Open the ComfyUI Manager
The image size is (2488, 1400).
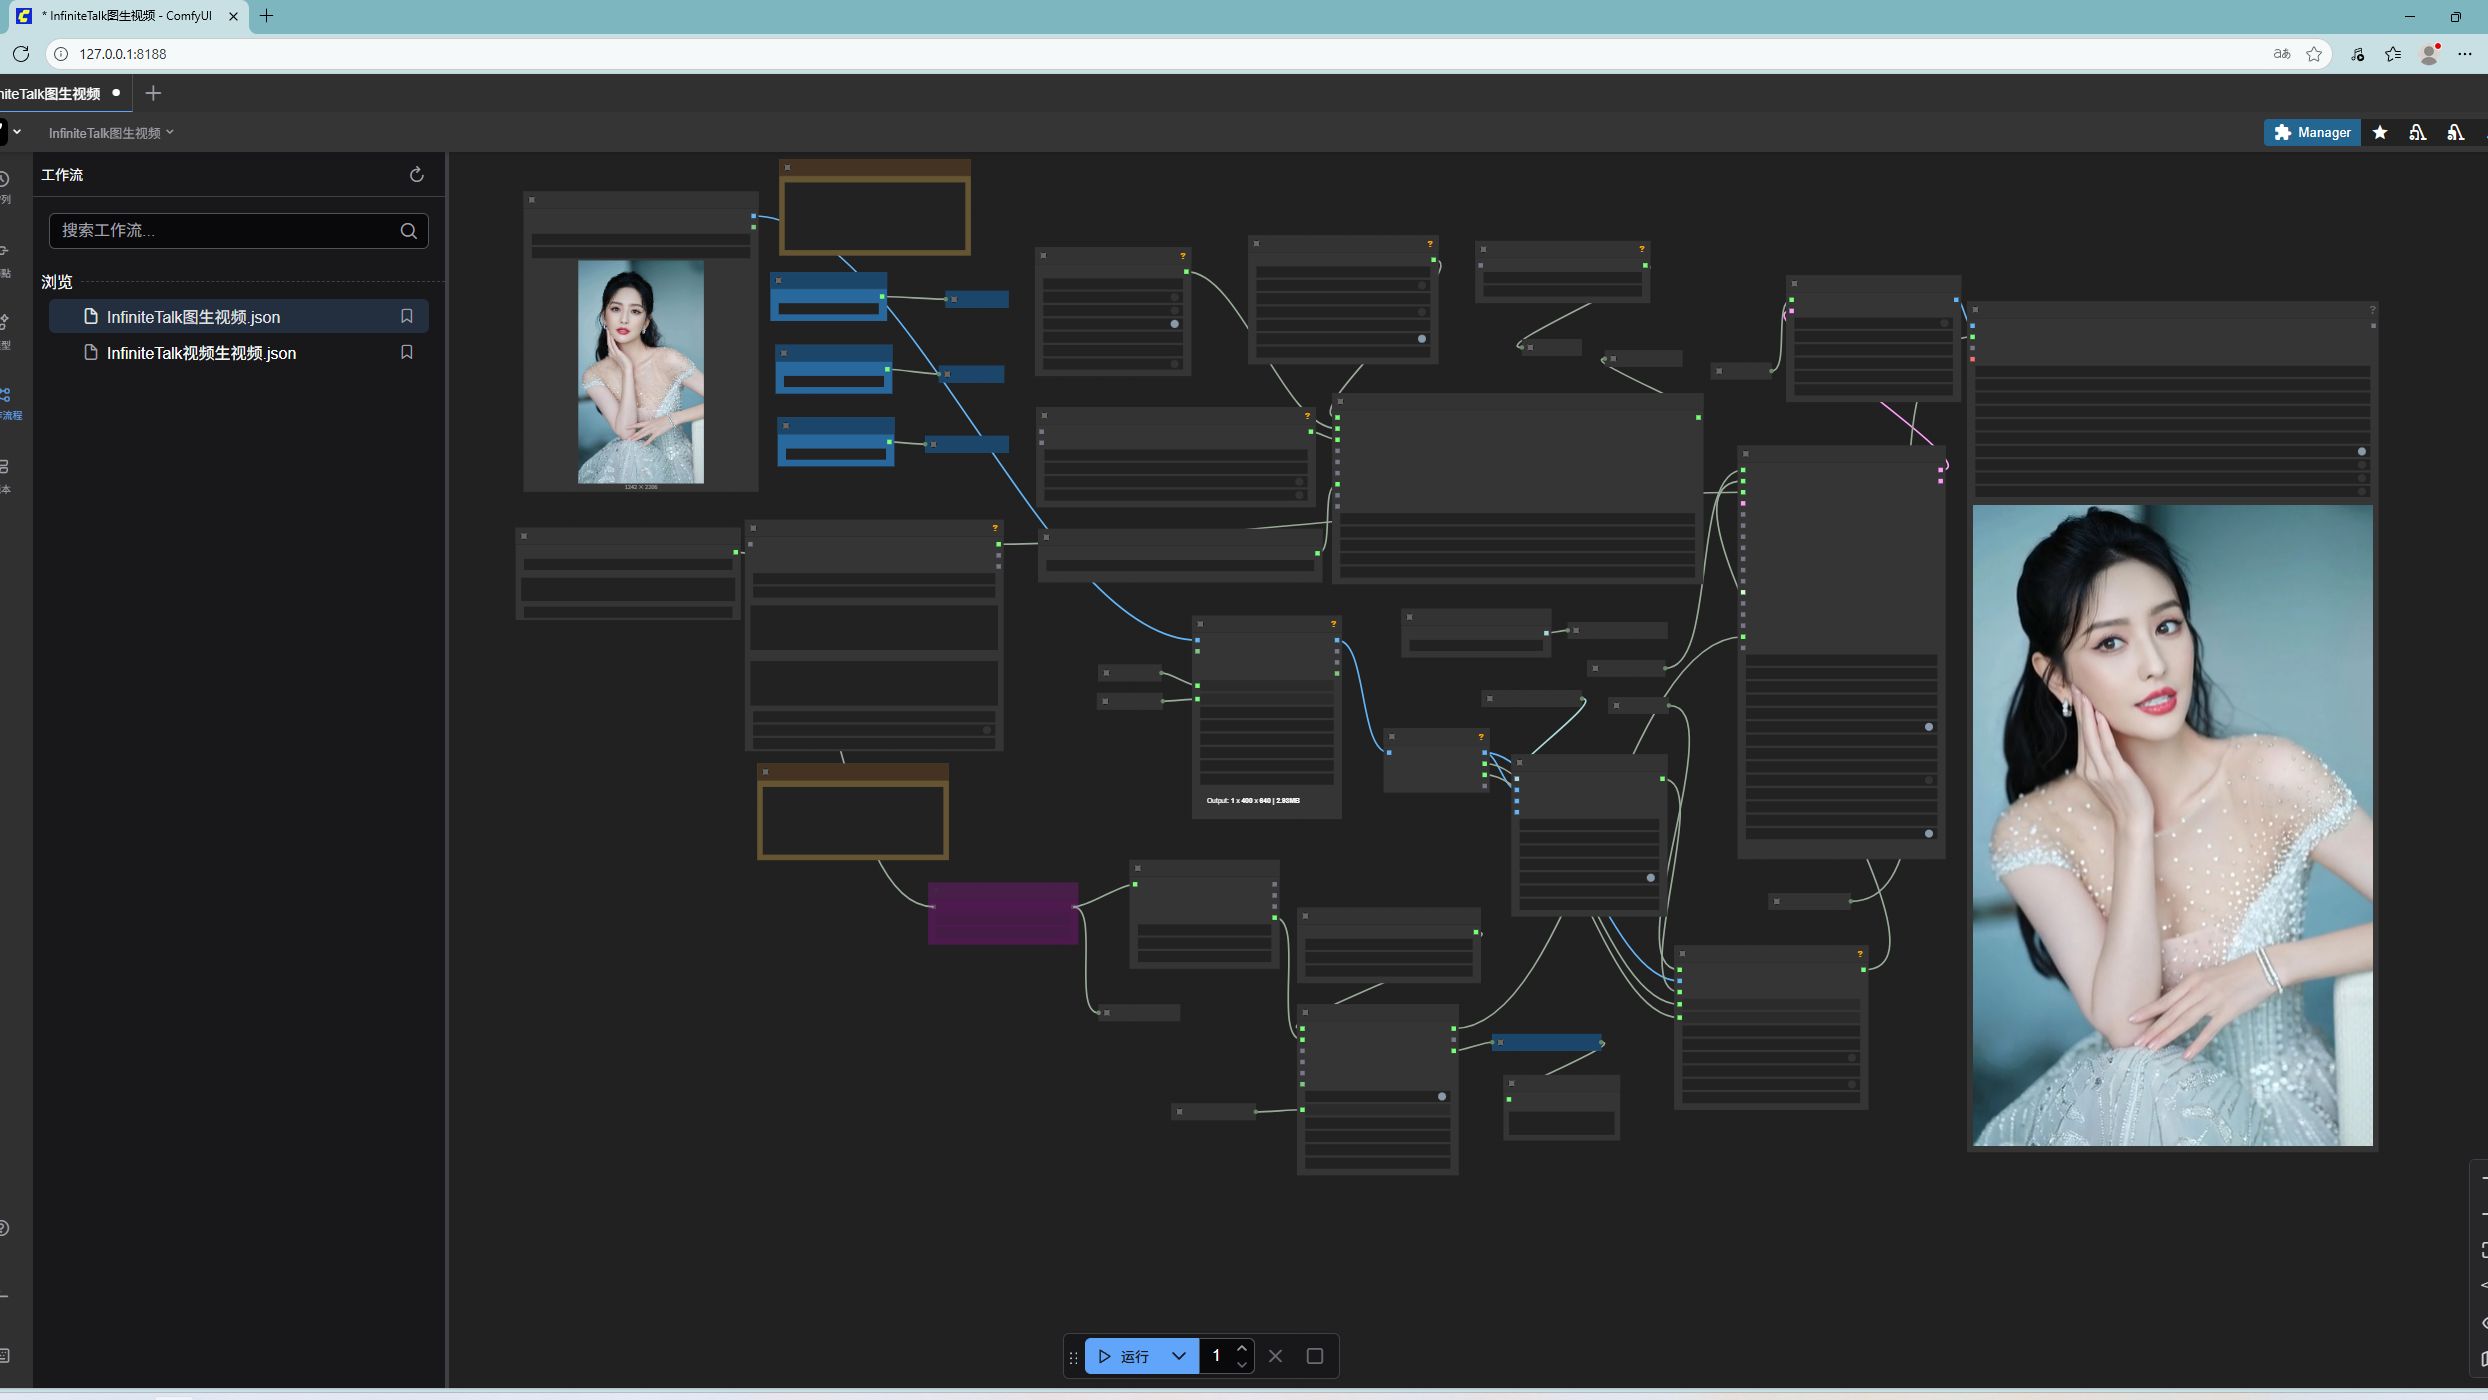(2311, 132)
